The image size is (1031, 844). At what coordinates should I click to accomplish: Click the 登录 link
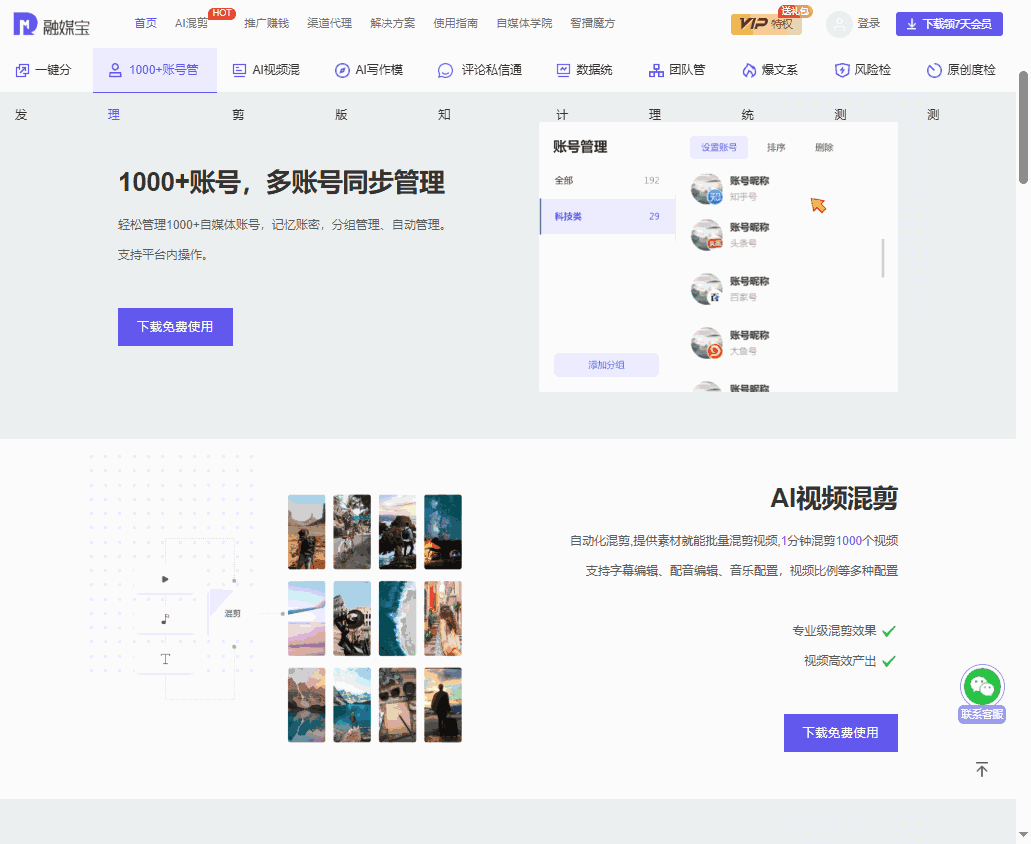coord(869,24)
